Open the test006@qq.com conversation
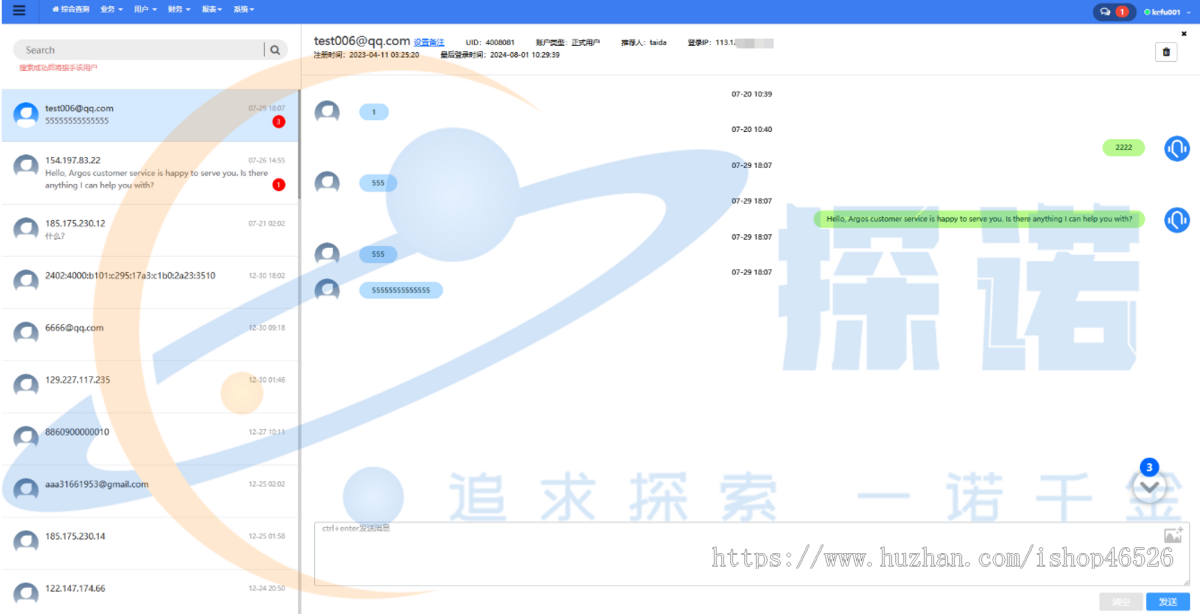1200x614 pixels. [x=149, y=115]
